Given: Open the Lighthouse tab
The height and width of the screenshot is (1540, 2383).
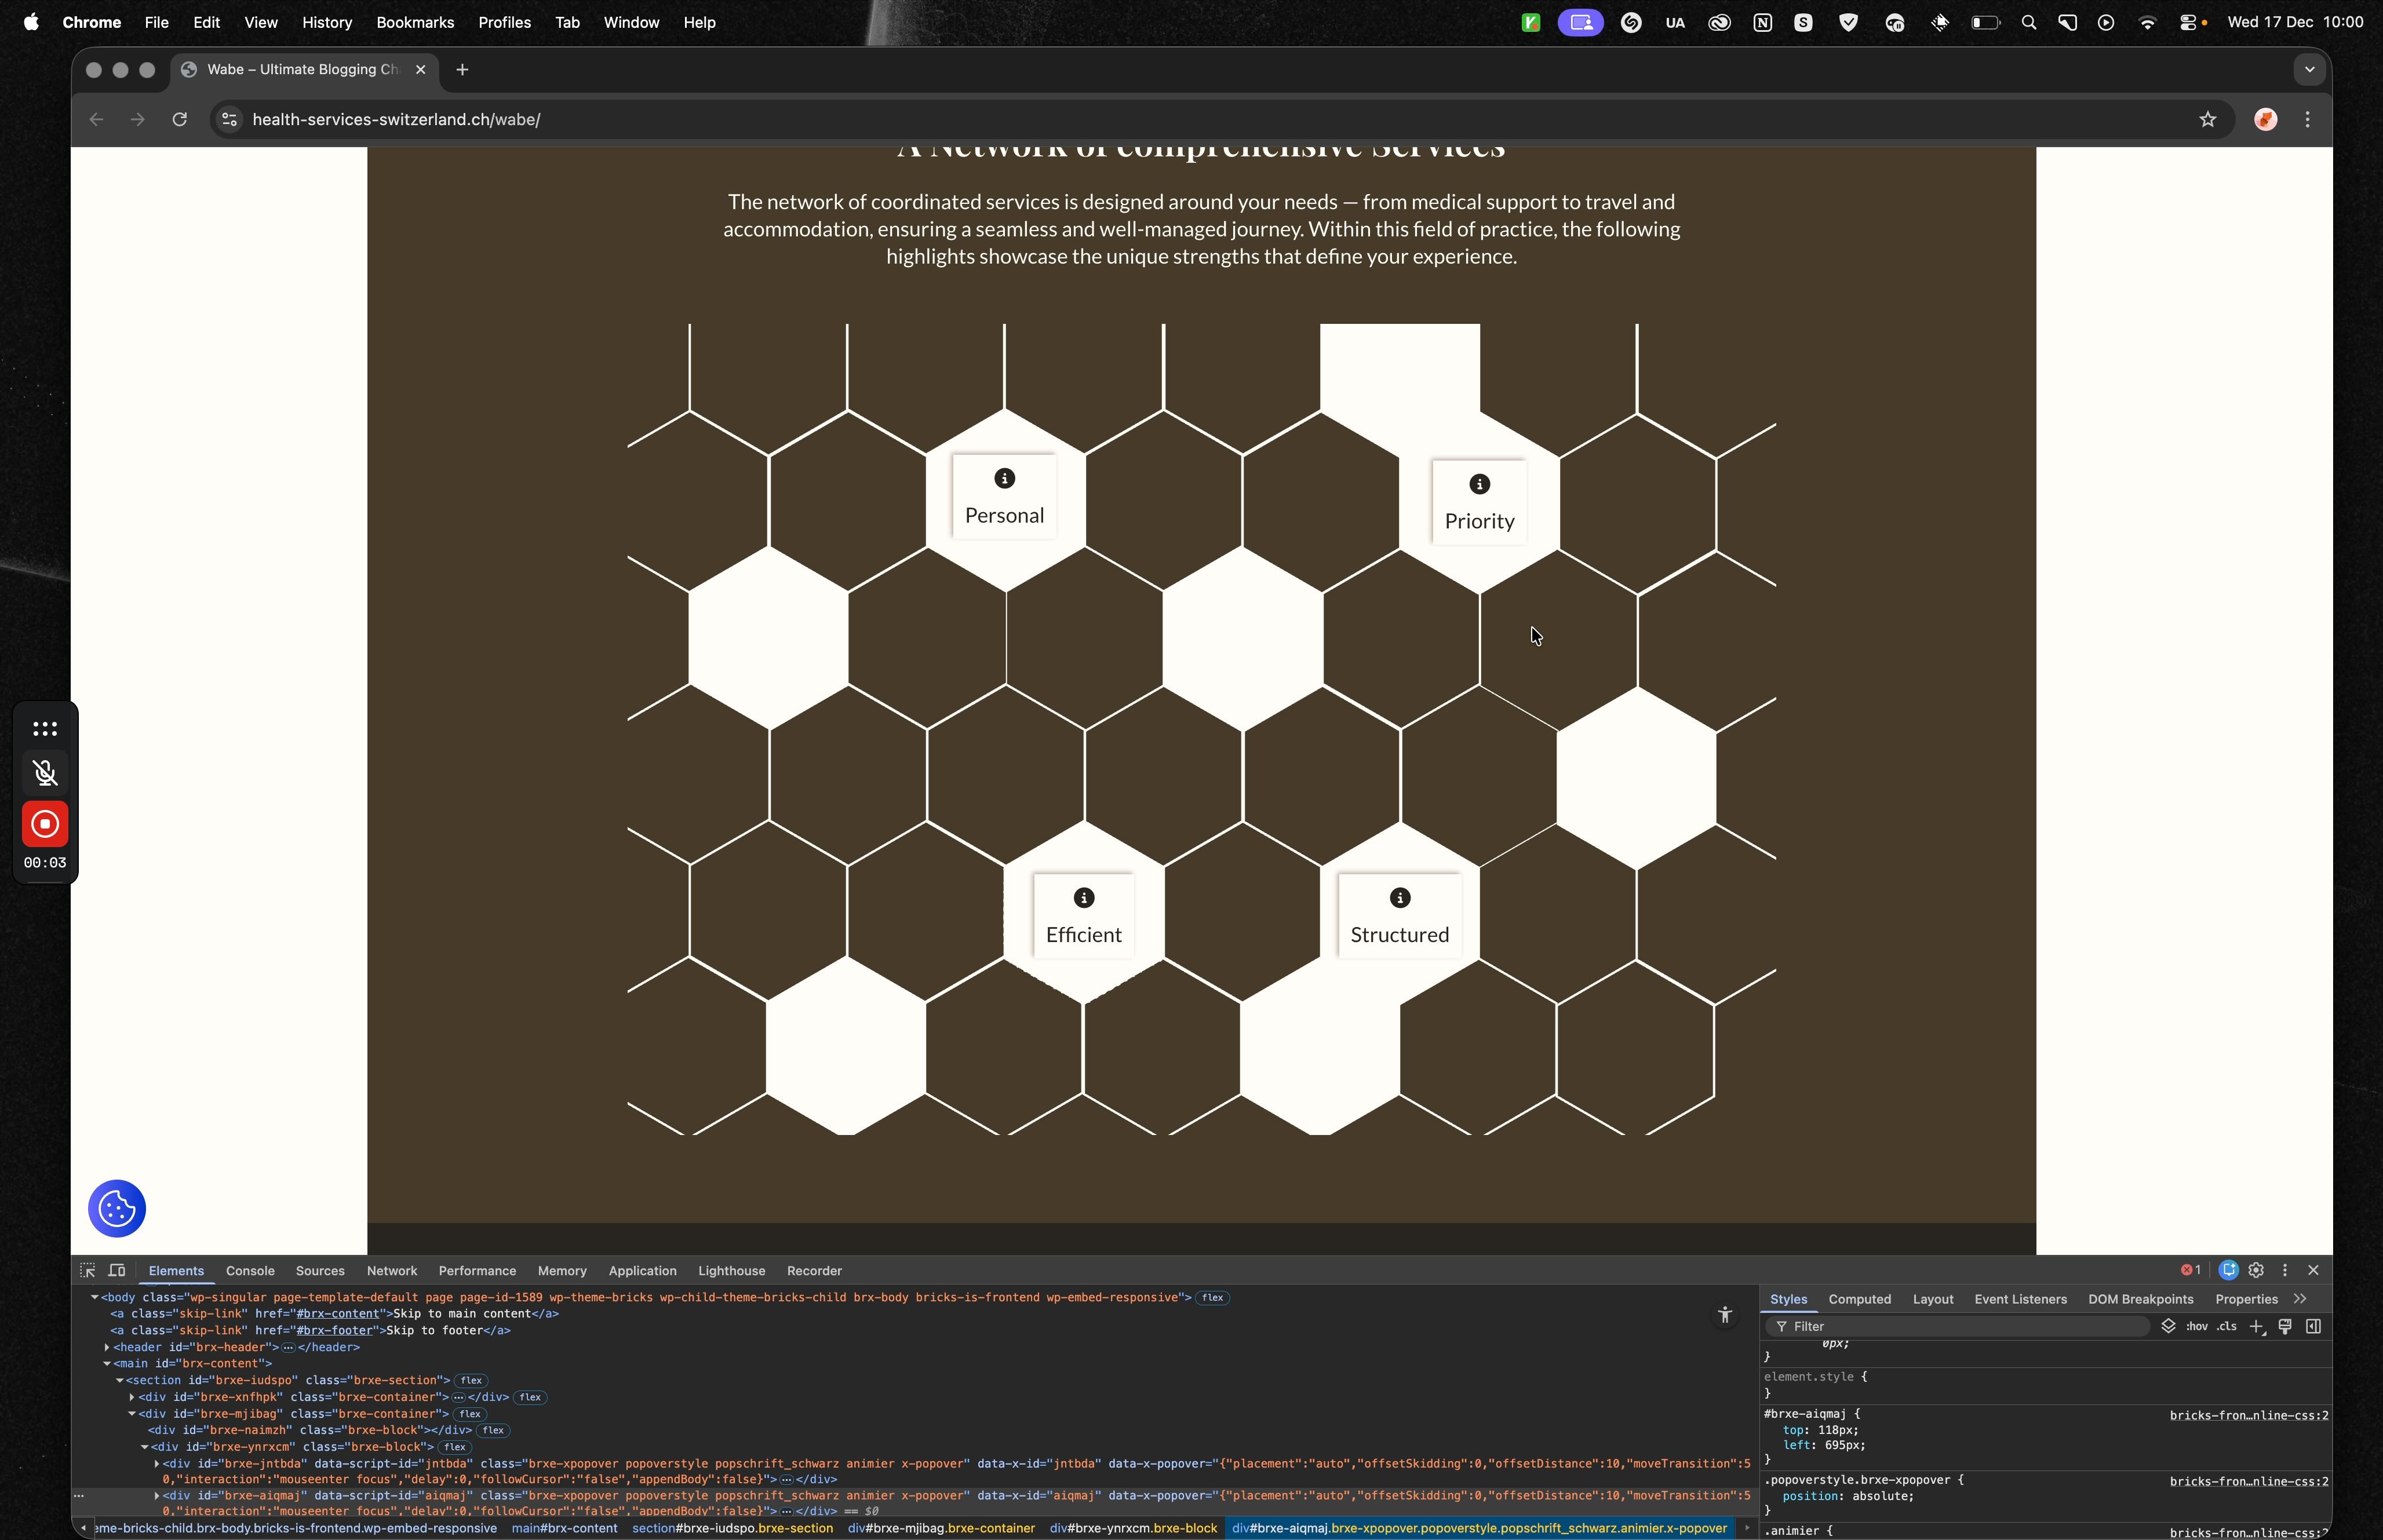Looking at the screenshot, I should pyautogui.click(x=731, y=1270).
